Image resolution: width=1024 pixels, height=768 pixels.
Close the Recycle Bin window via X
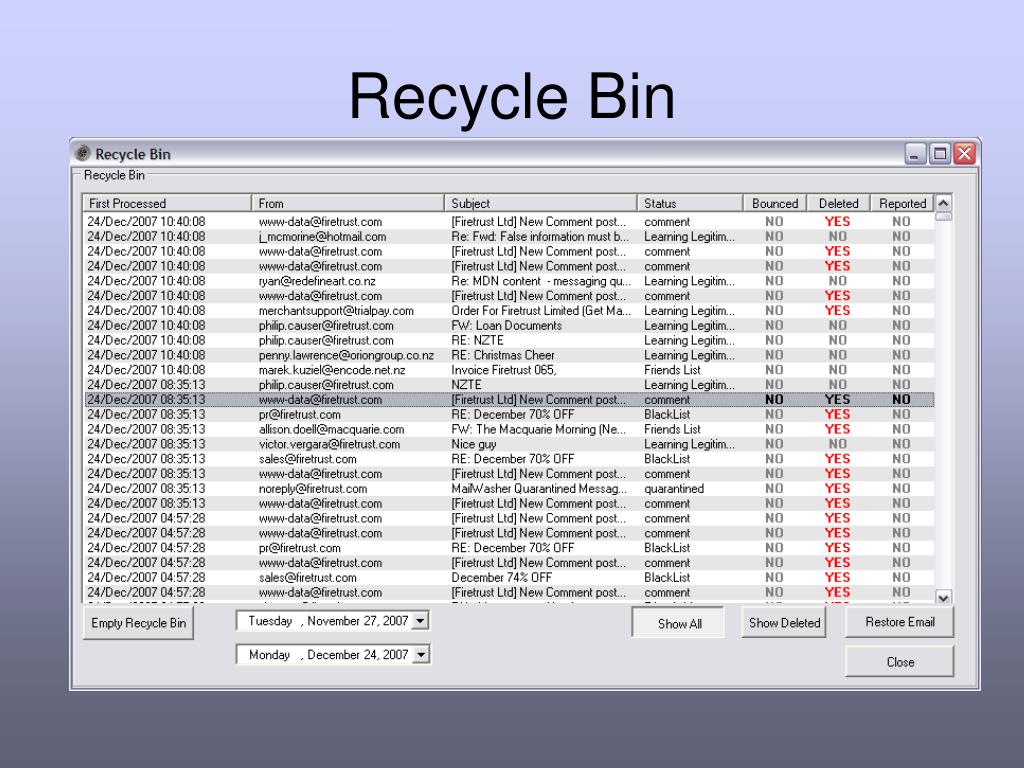[965, 154]
